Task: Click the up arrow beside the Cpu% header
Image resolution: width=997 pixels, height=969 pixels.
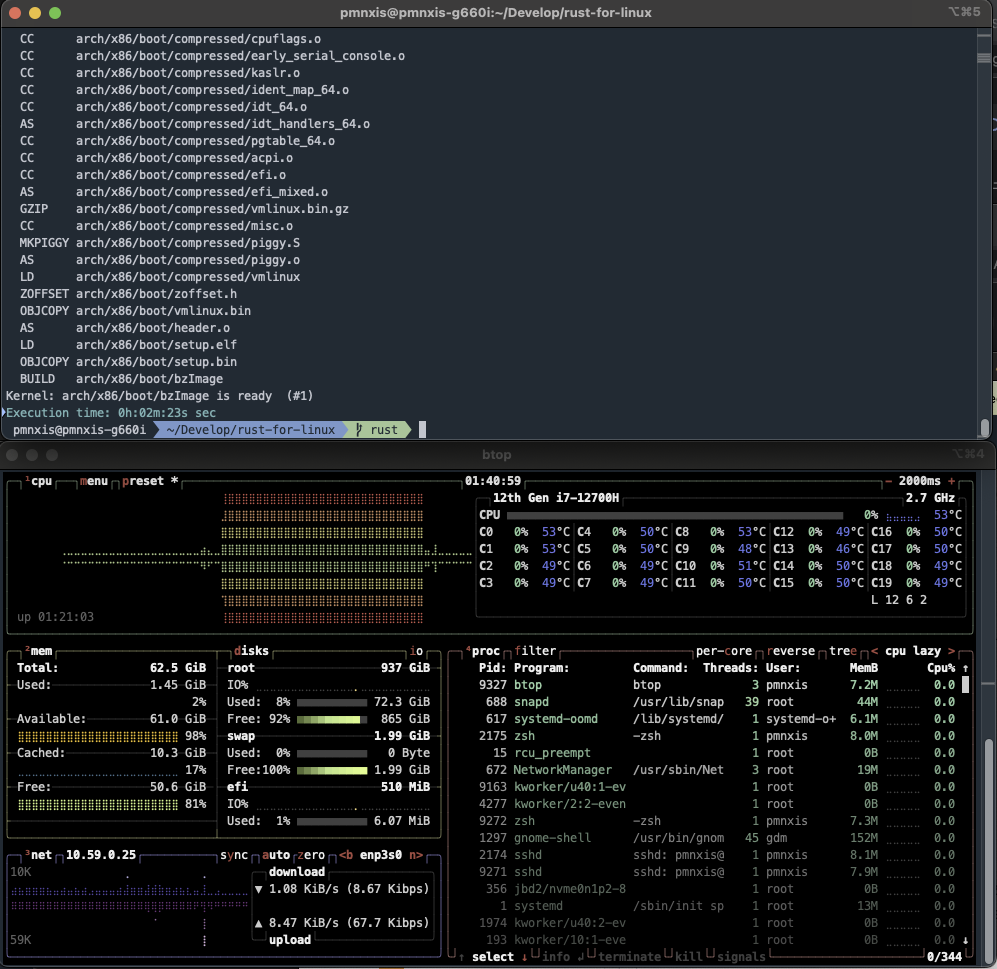Action: (965, 668)
